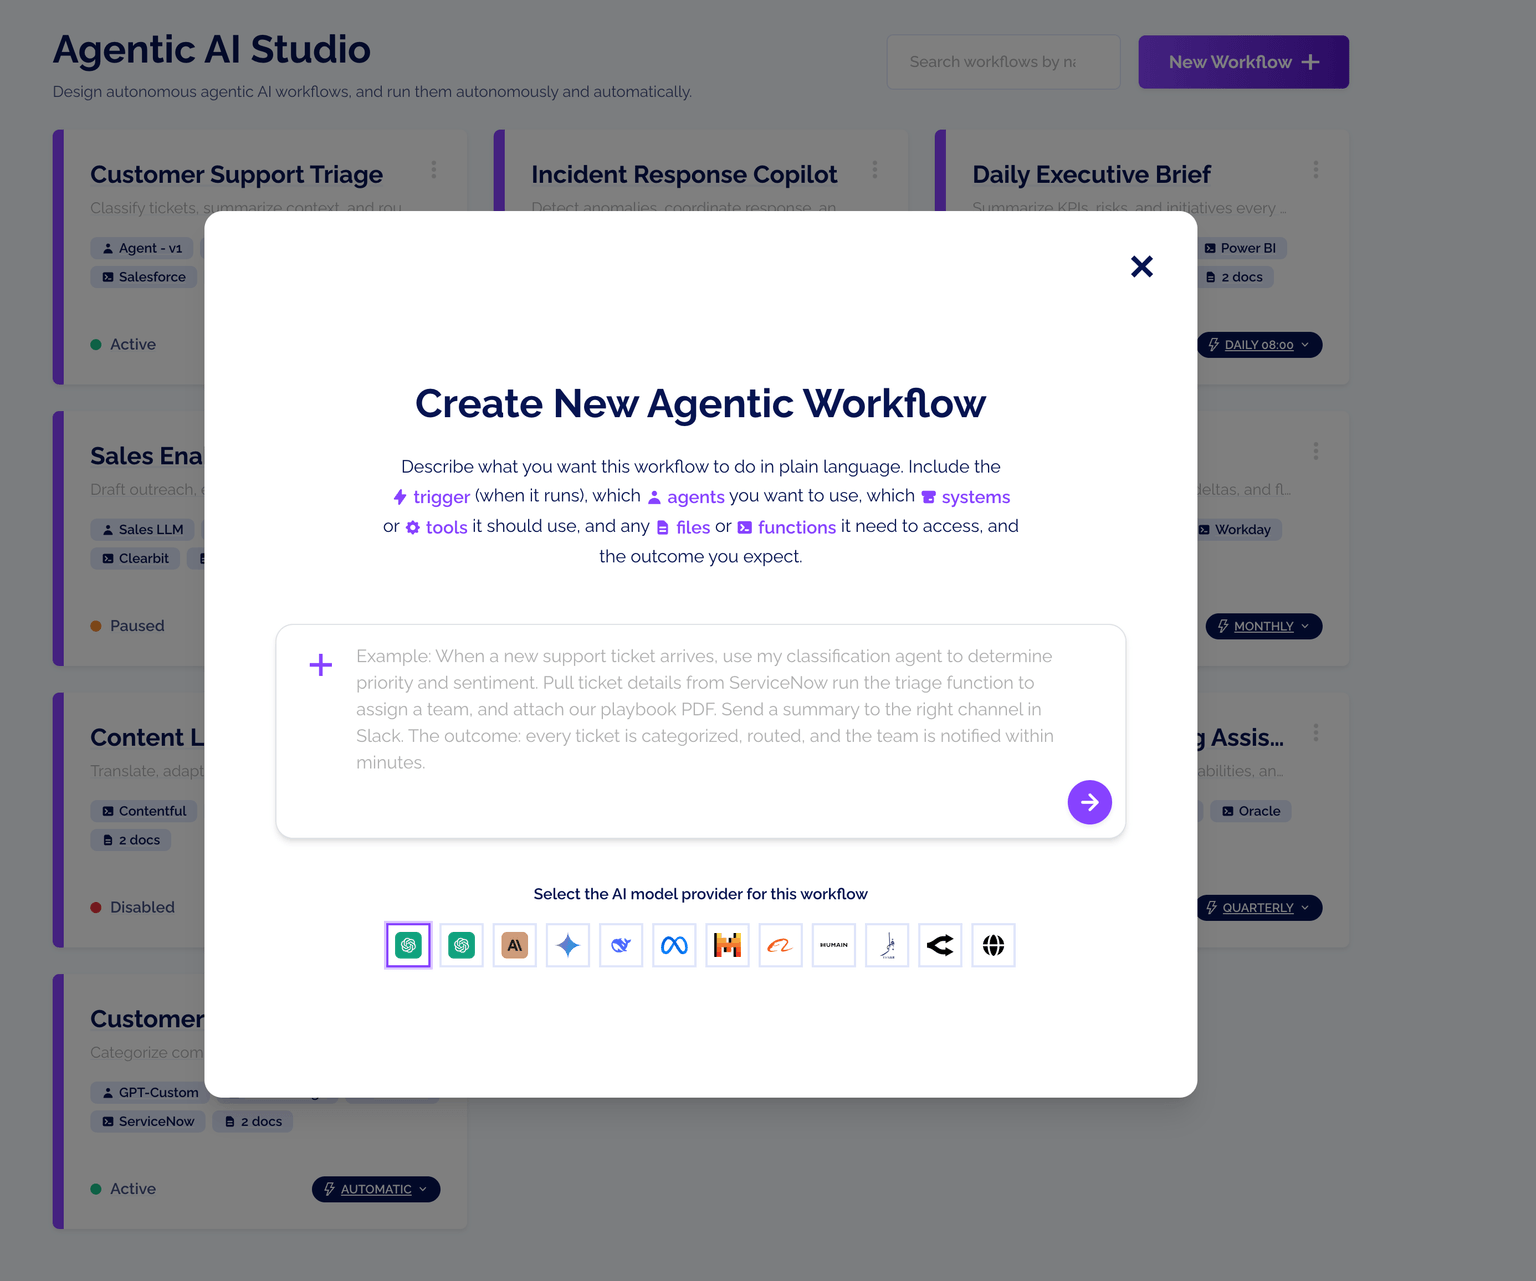Select the DeepSeek whale provider icon
This screenshot has width=1536, height=1281.
(620, 945)
